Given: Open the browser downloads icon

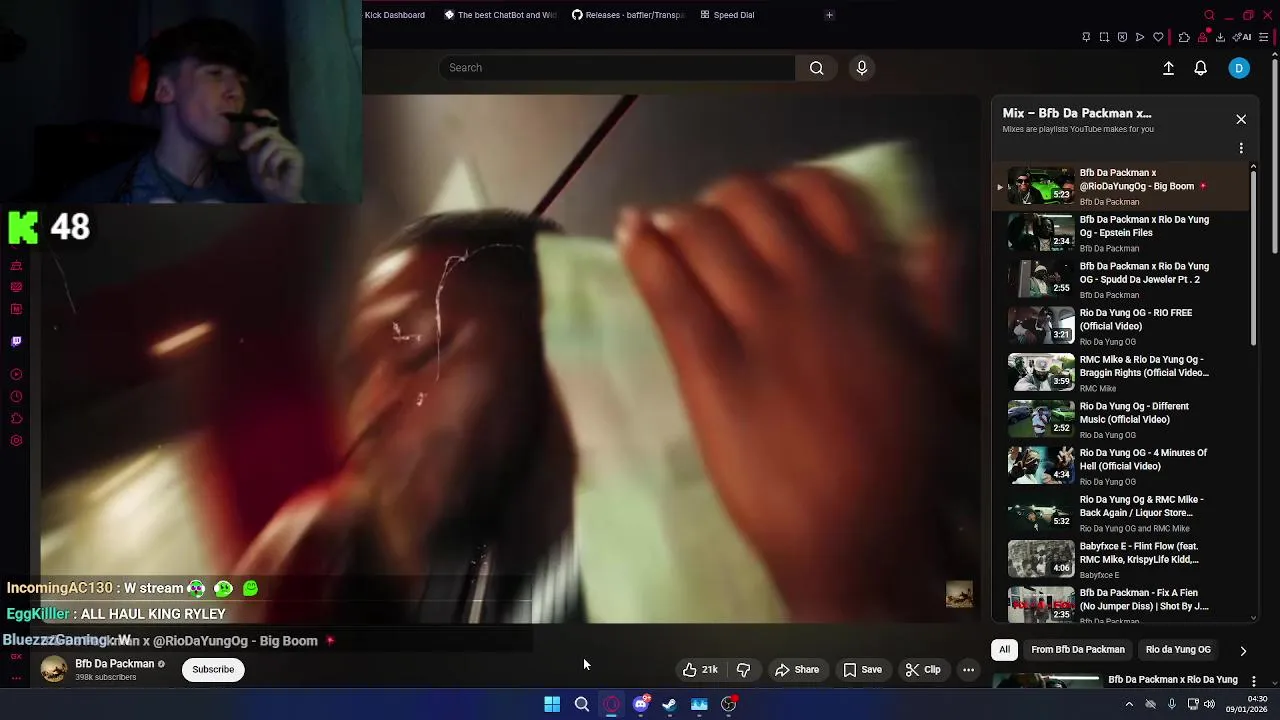Looking at the screenshot, I should pyautogui.click(x=1221, y=37).
